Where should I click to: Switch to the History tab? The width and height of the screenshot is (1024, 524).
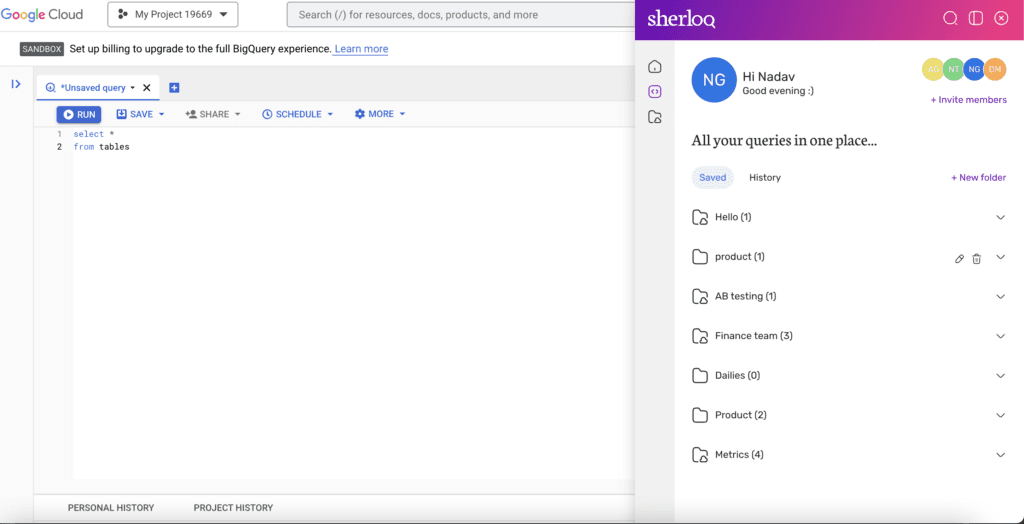(x=765, y=178)
